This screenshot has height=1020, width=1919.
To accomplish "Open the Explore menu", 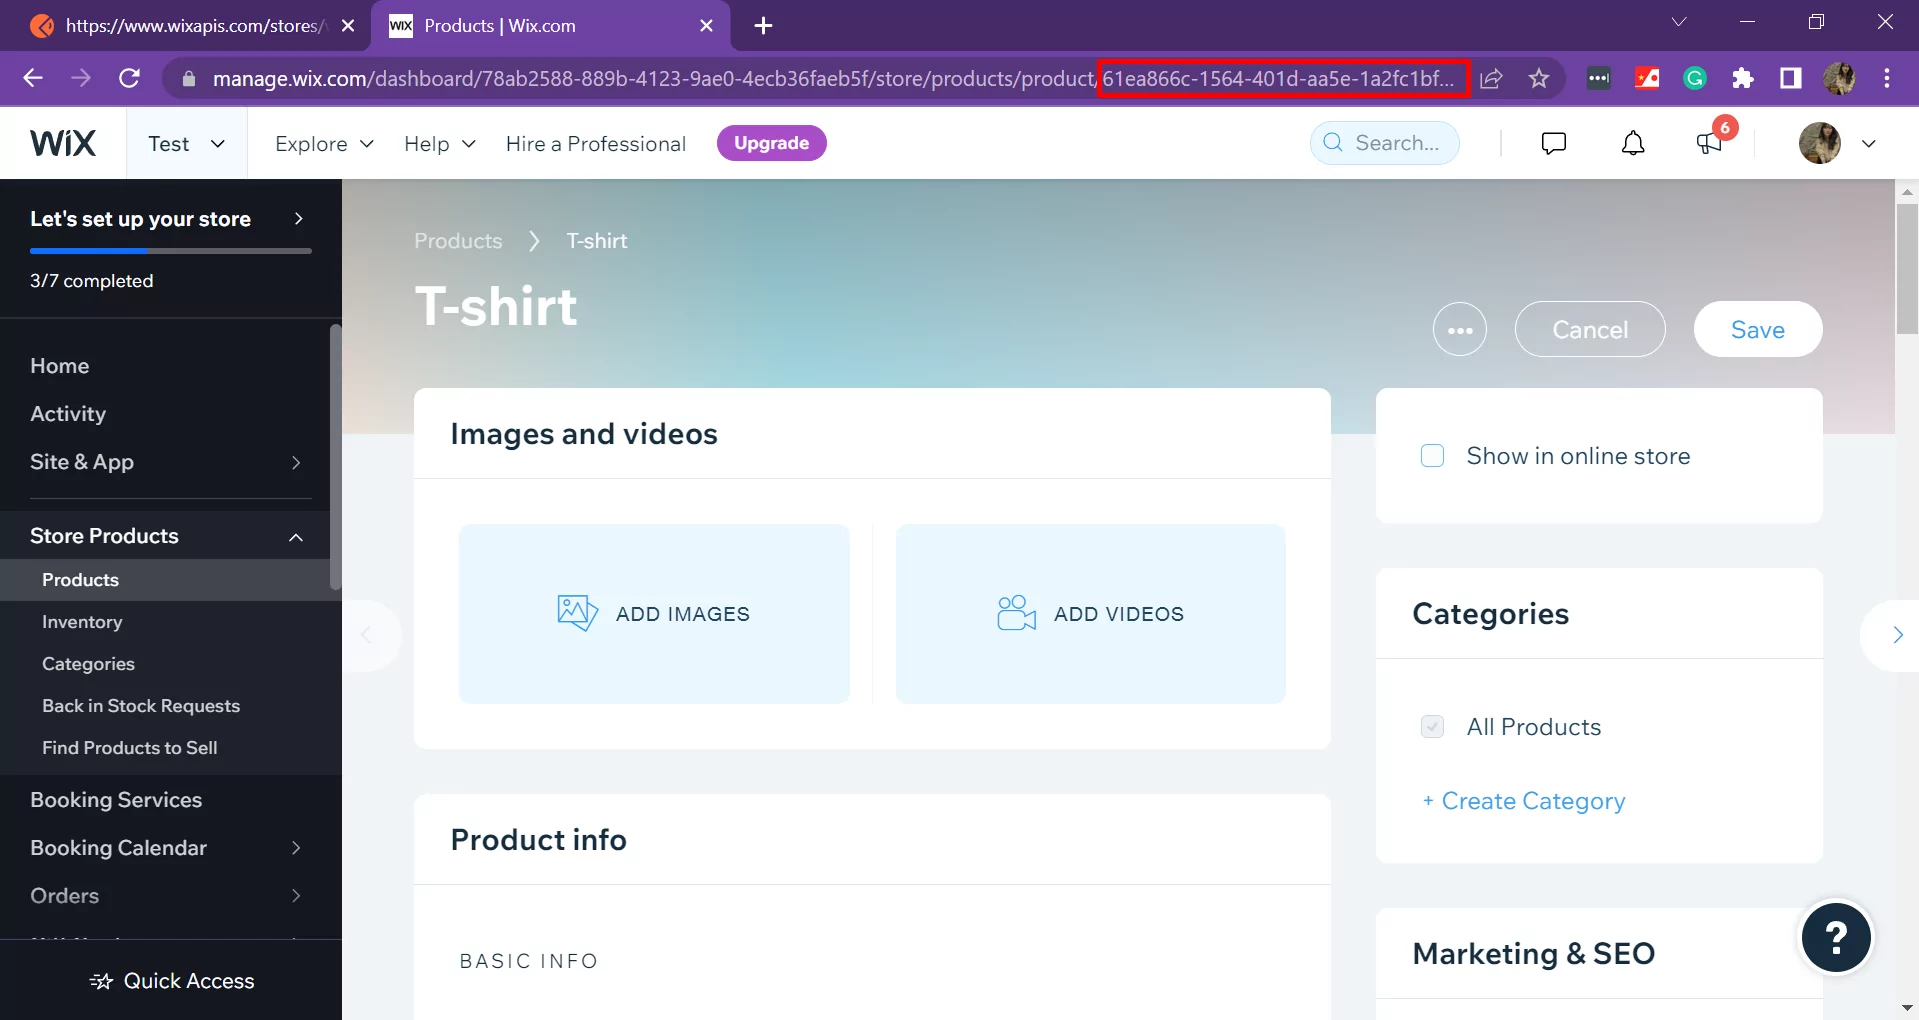I will [x=322, y=143].
